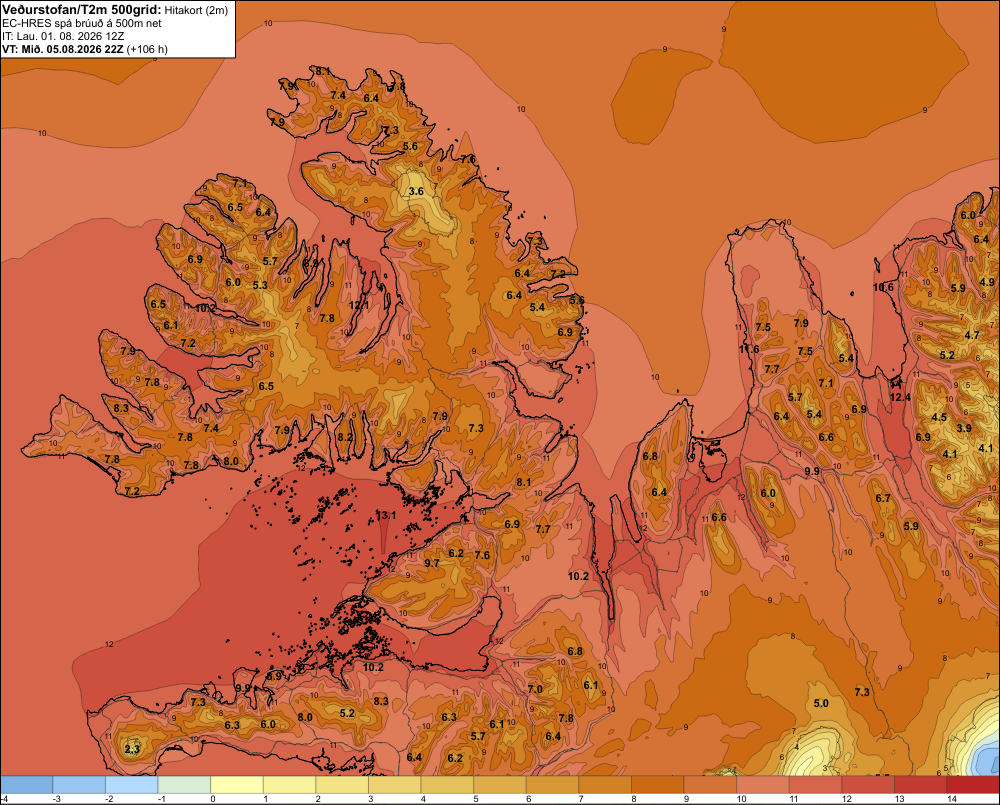Click the legend swatch between -4 and -3
The width and height of the screenshot is (1000, 805).
click(x=27, y=785)
